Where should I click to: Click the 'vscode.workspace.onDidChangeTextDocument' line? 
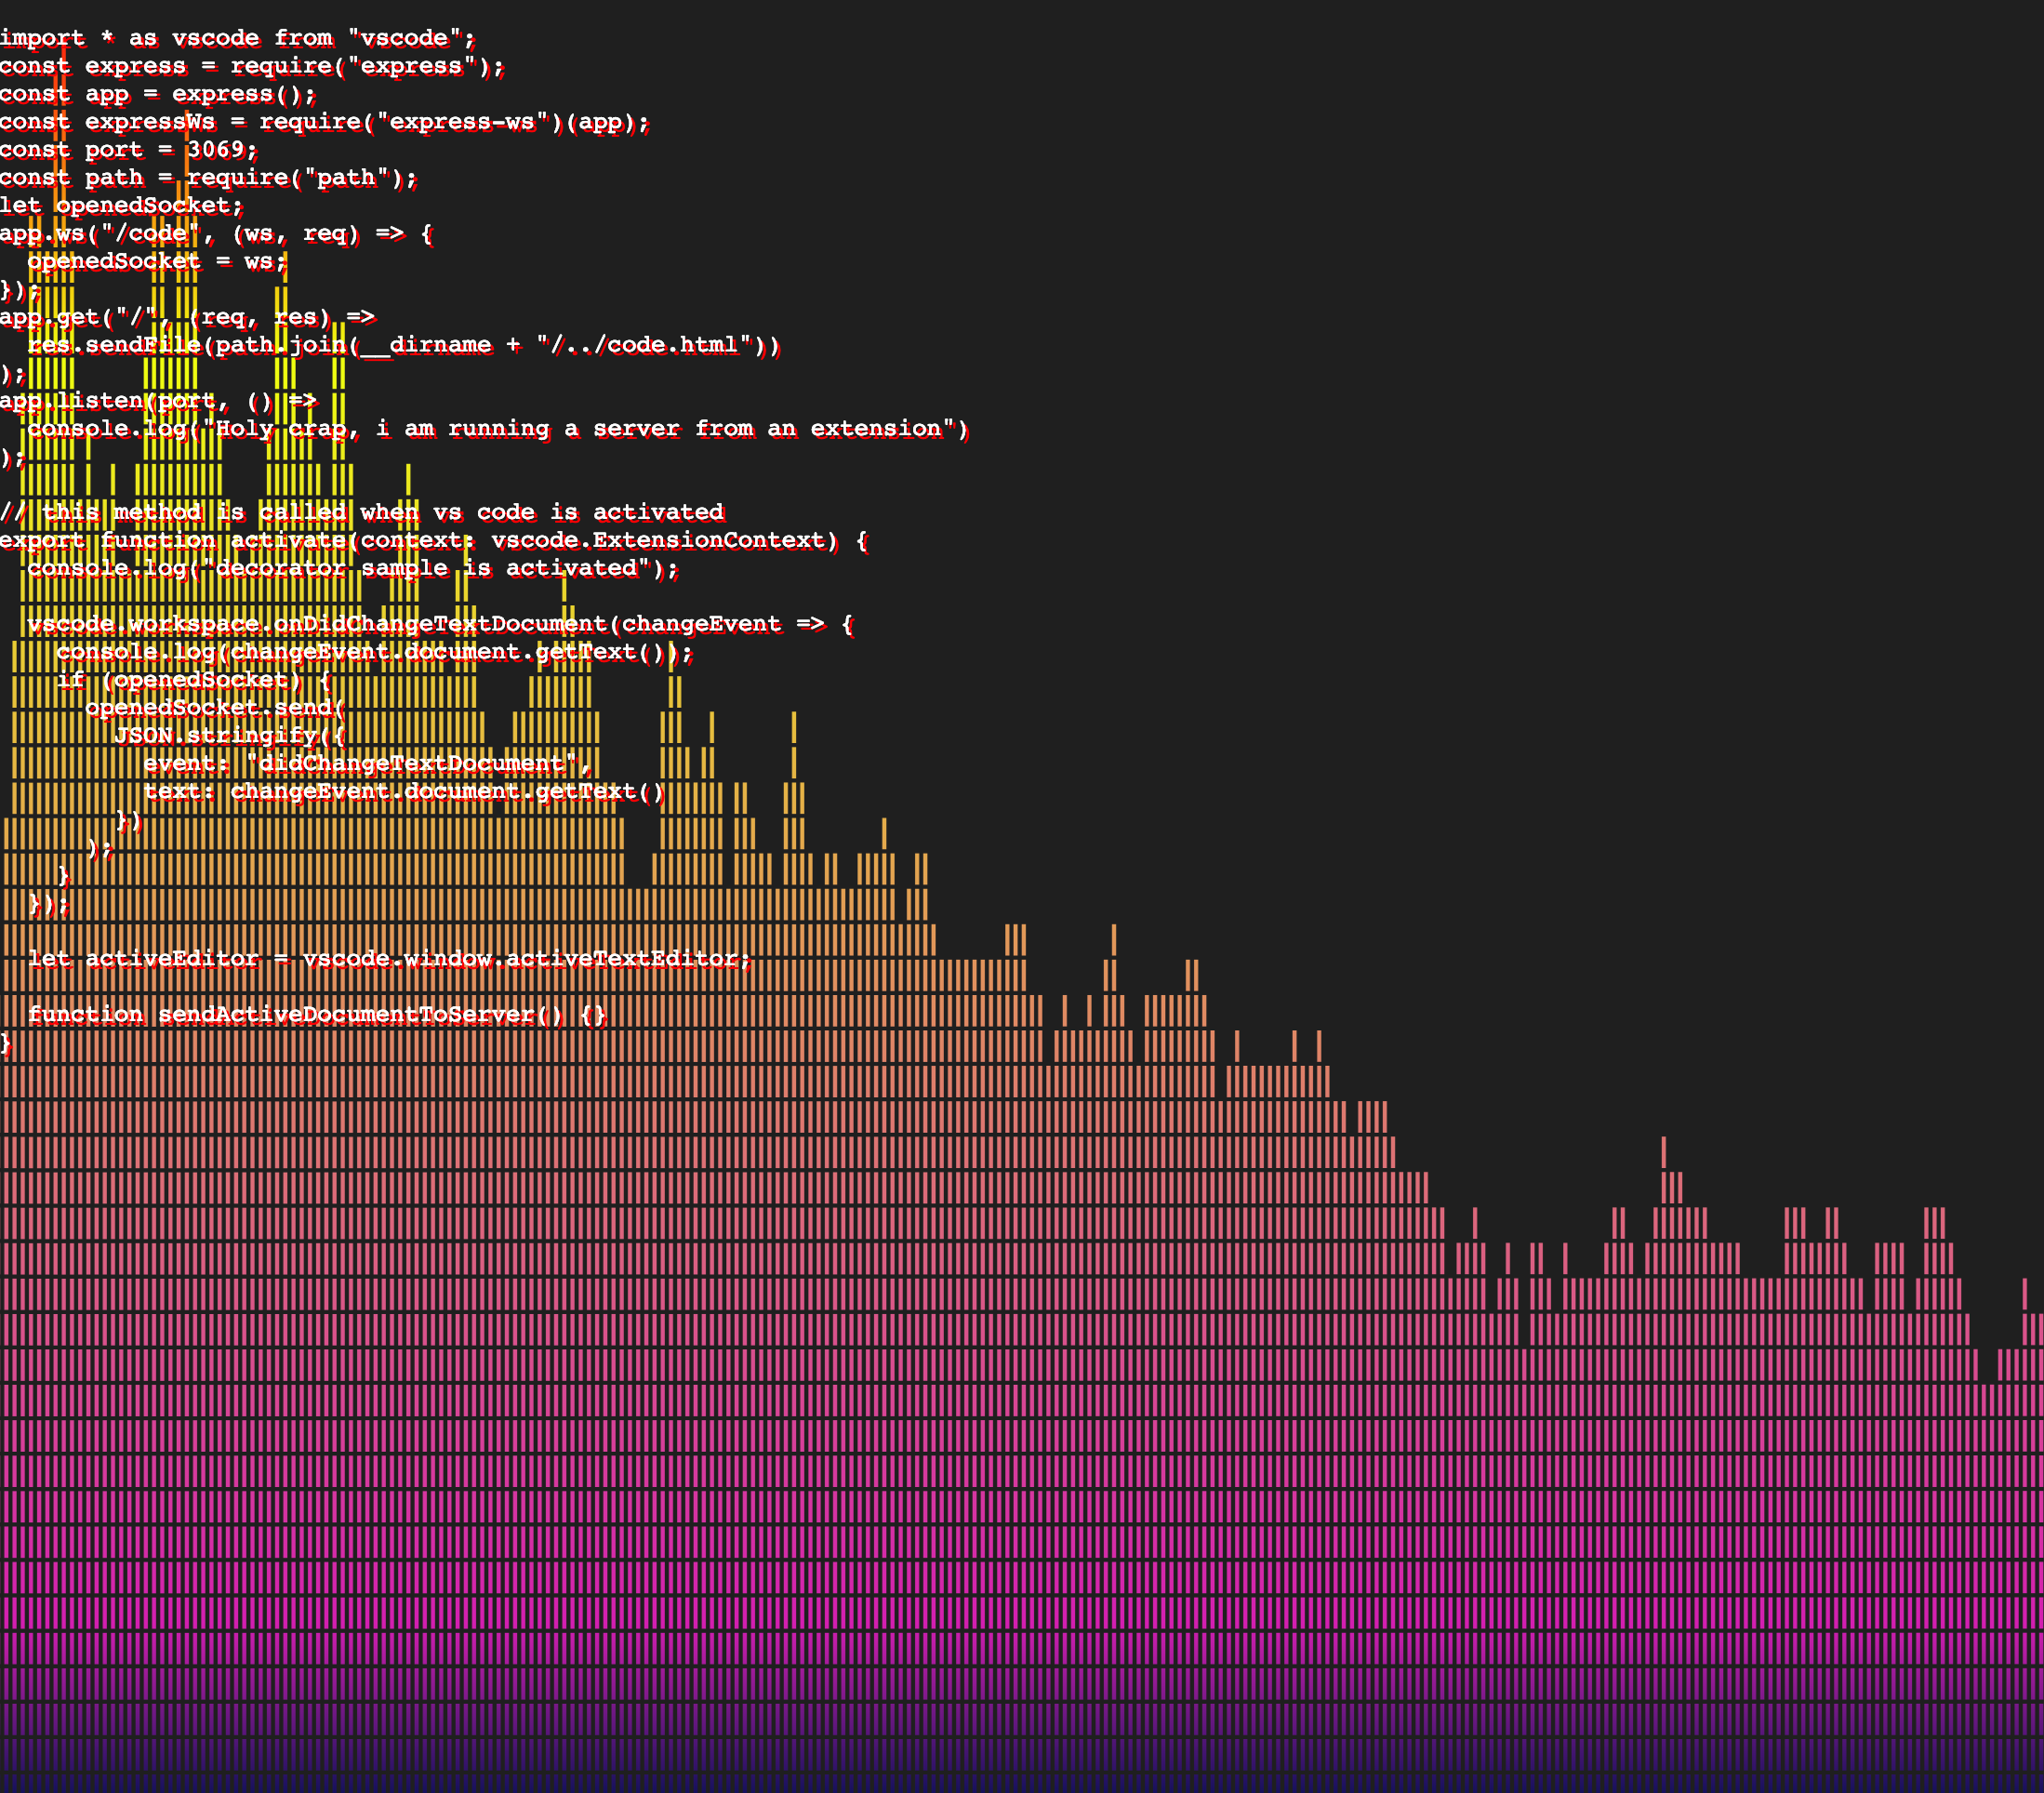click(440, 625)
